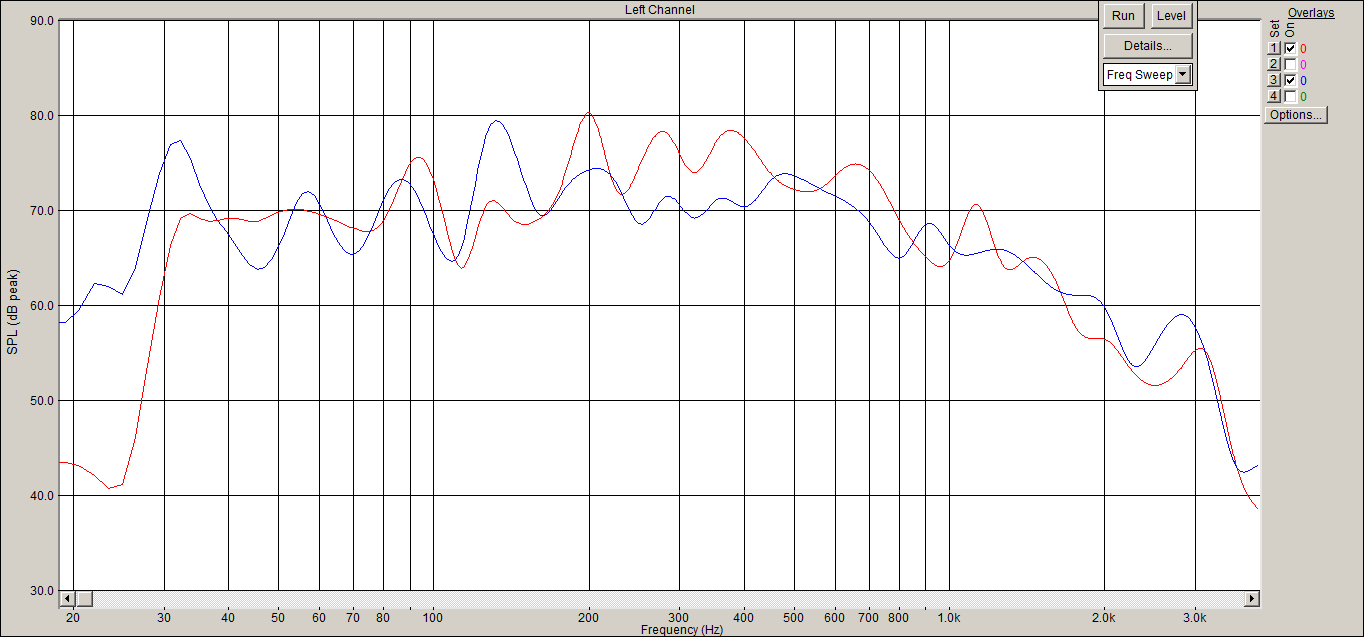This screenshot has width=1366, height=637.
Task: Uncheck overlay 3 On checkbox
Action: tap(1290, 80)
